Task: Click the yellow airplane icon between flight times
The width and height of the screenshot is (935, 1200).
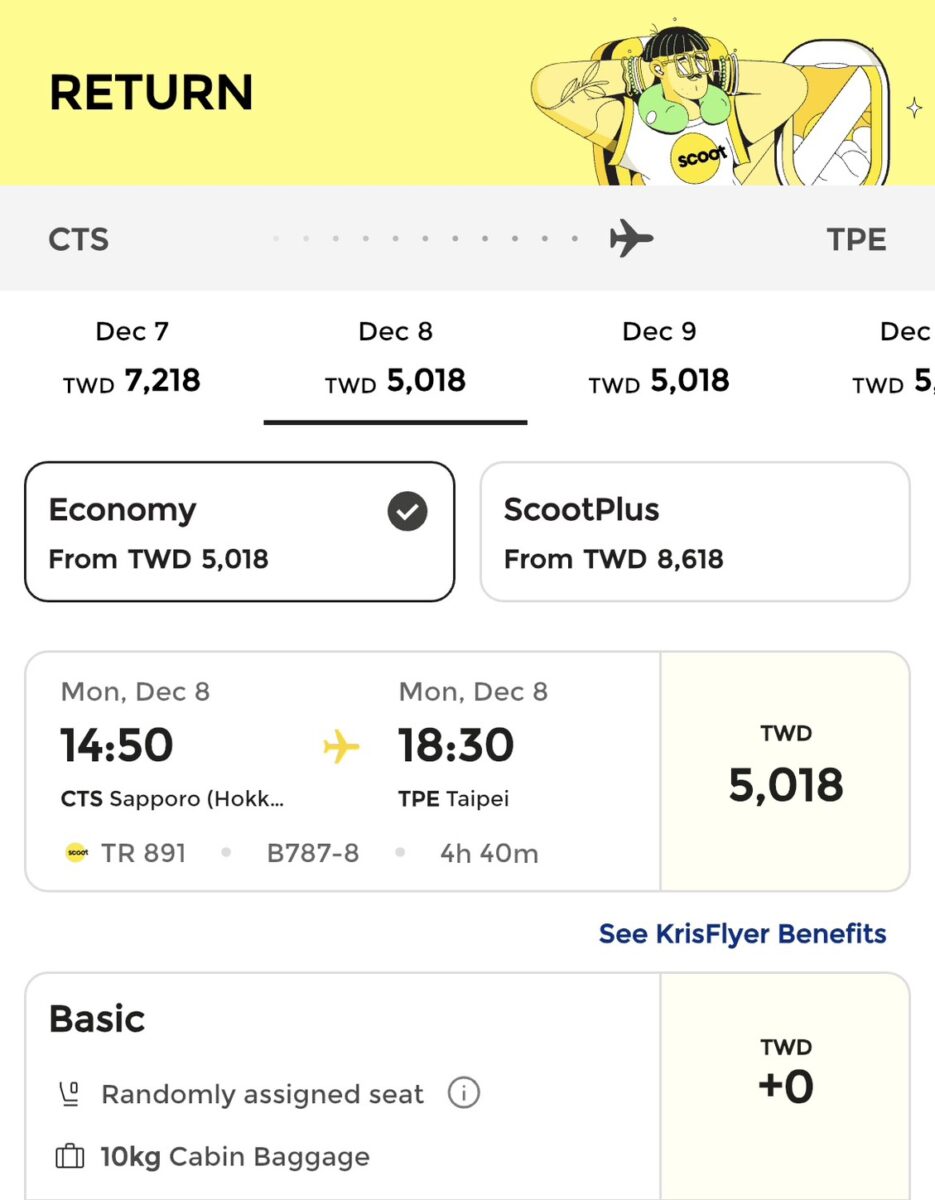Action: click(x=340, y=746)
